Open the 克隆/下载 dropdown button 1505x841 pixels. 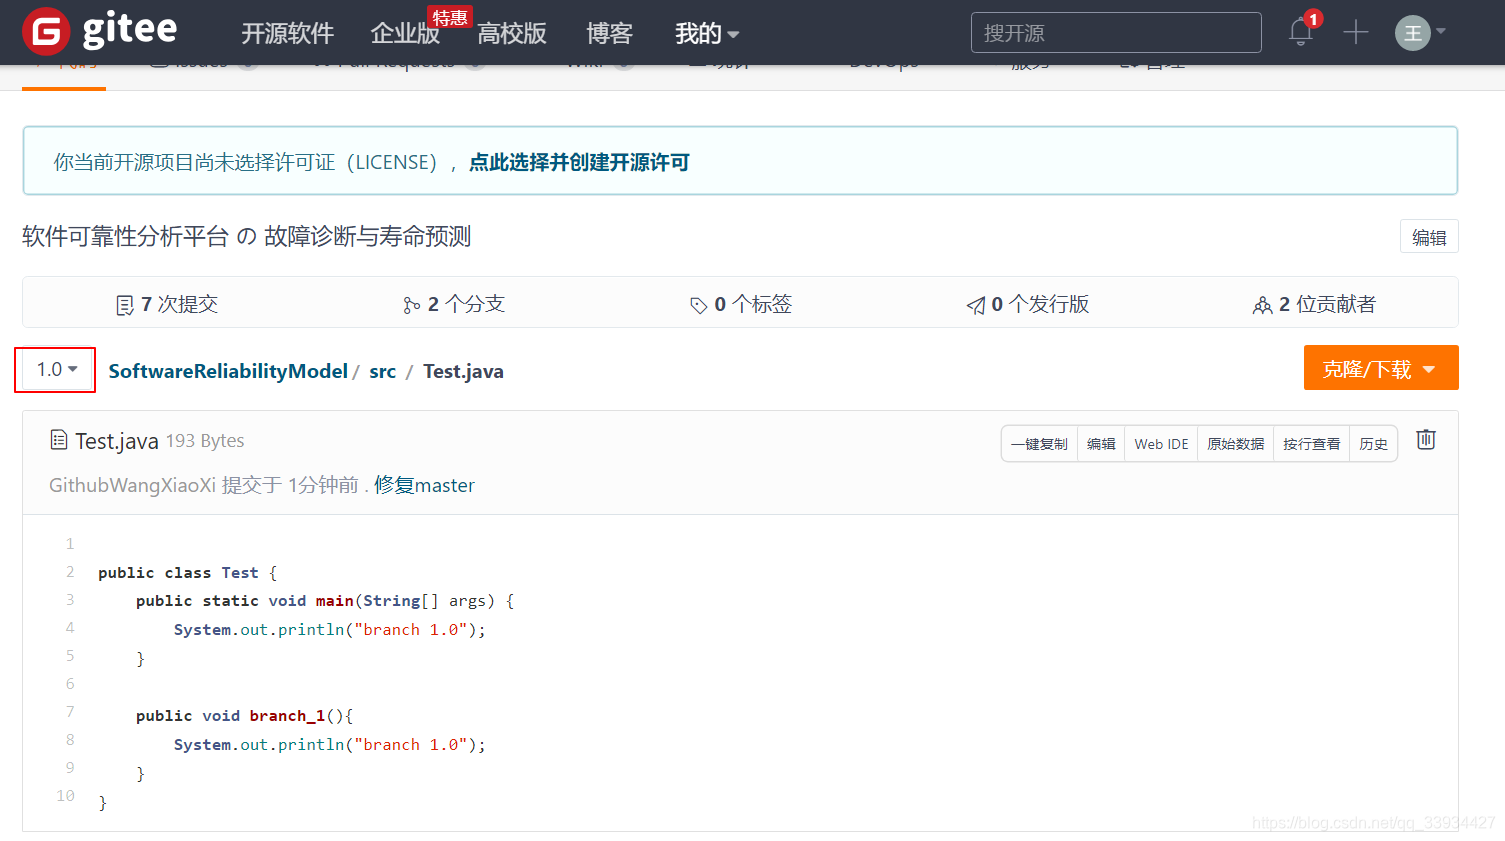click(x=1381, y=368)
